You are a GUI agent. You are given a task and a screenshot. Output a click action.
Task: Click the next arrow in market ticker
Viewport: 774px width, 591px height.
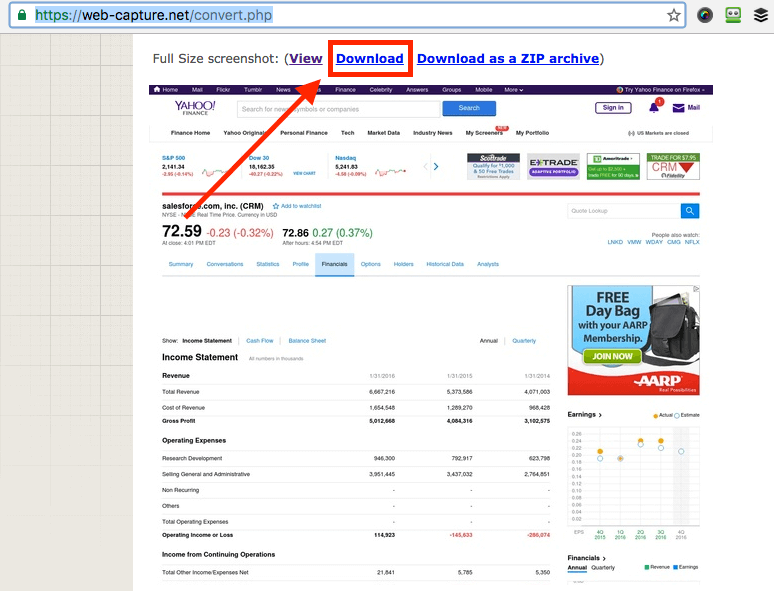(x=435, y=166)
